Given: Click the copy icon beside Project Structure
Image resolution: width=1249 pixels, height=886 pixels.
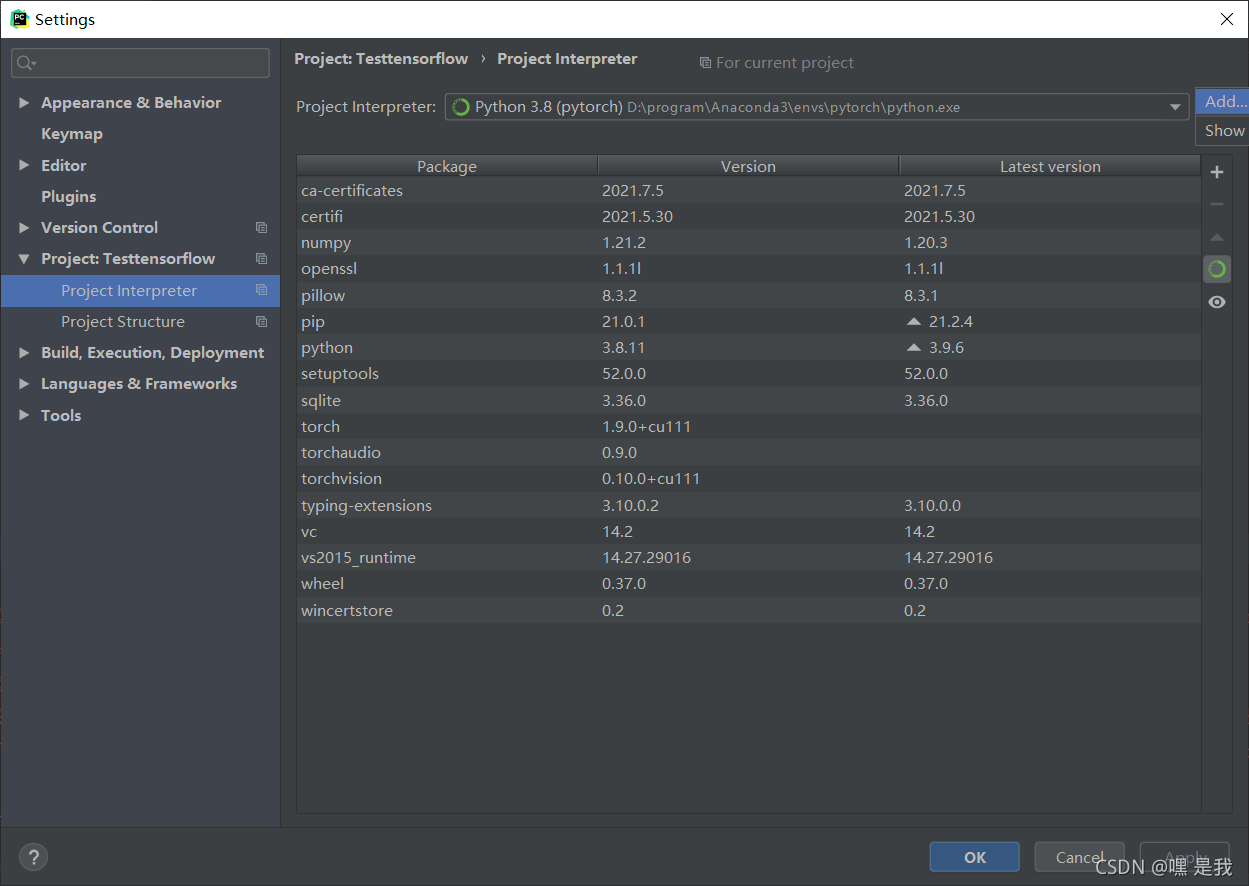Looking at the screenshot, I should point(262,321).
